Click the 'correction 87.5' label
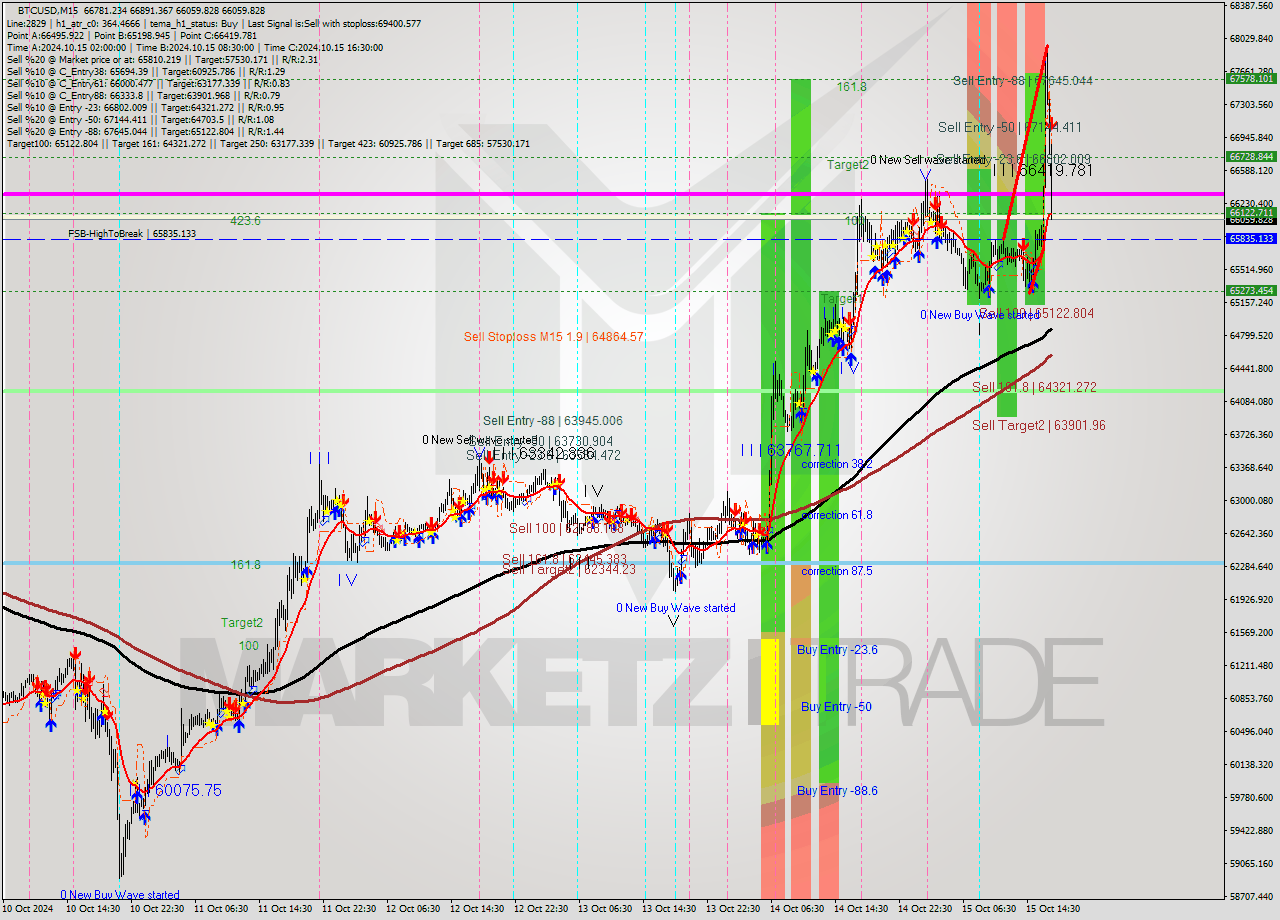 point(837,571)
